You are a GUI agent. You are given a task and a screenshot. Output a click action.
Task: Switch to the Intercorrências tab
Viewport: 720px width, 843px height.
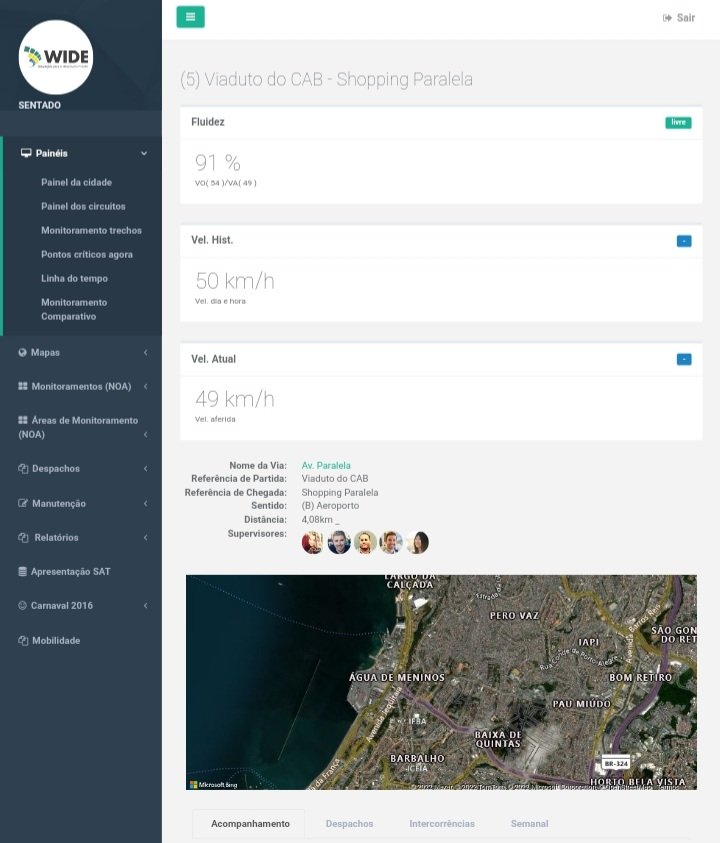[x=442, y=824]
